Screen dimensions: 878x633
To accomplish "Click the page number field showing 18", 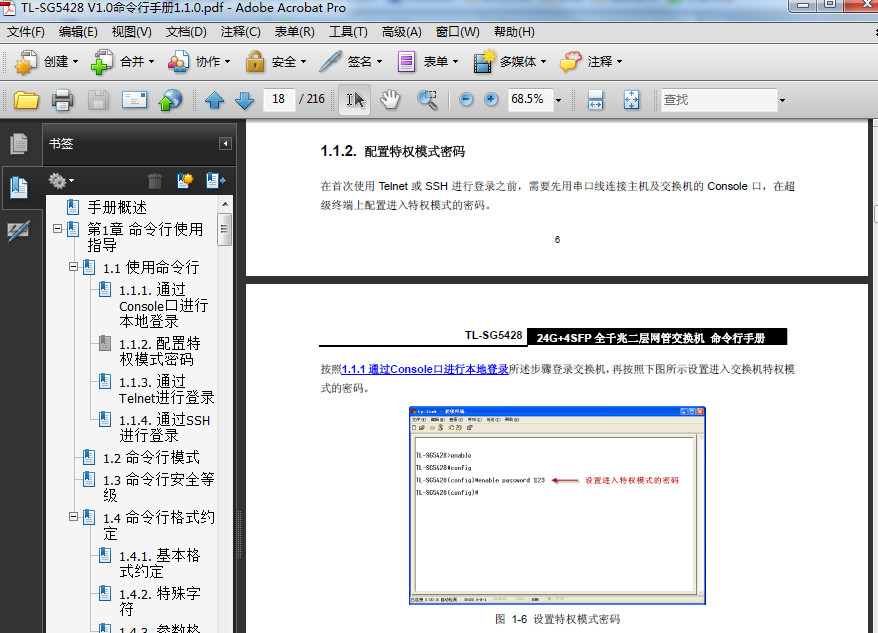I will [279, 100].
